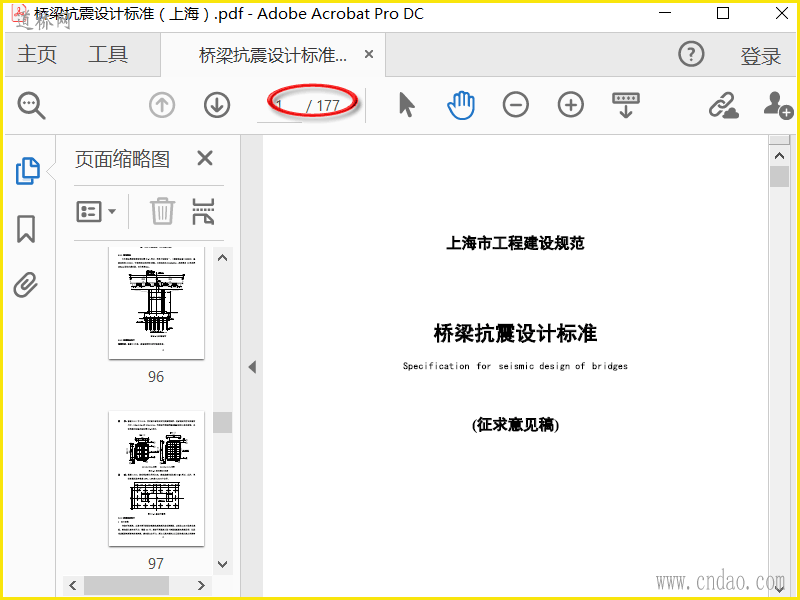The height and width of the screenshot is (600, 800).
Task: Open the find text magnifier tool
Action: point(32,106)
